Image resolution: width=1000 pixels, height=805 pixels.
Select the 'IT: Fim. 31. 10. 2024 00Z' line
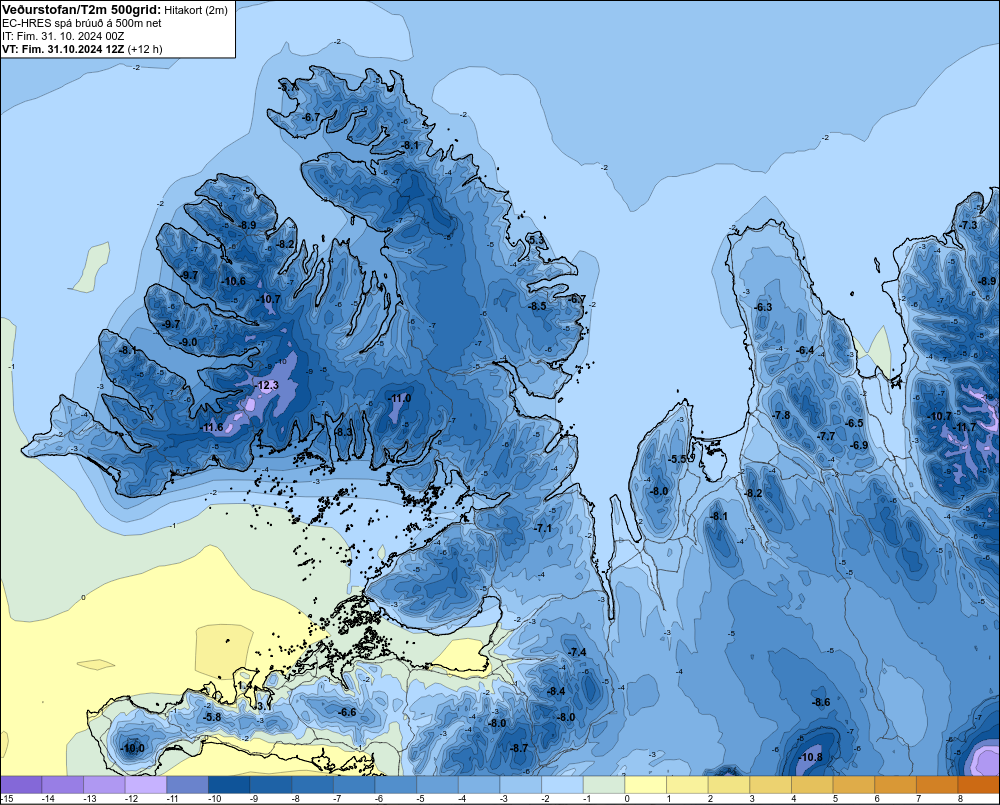pyautogui.click(x=63, y=36)
